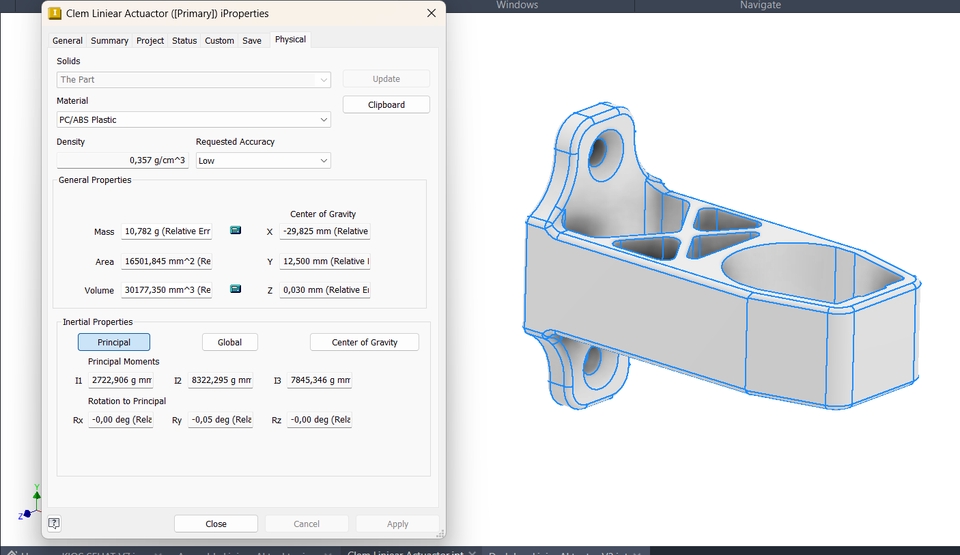Select Center of Gravity inertial button
The height and width of the screenshot is (555, 960).
[x=364, y=342]
